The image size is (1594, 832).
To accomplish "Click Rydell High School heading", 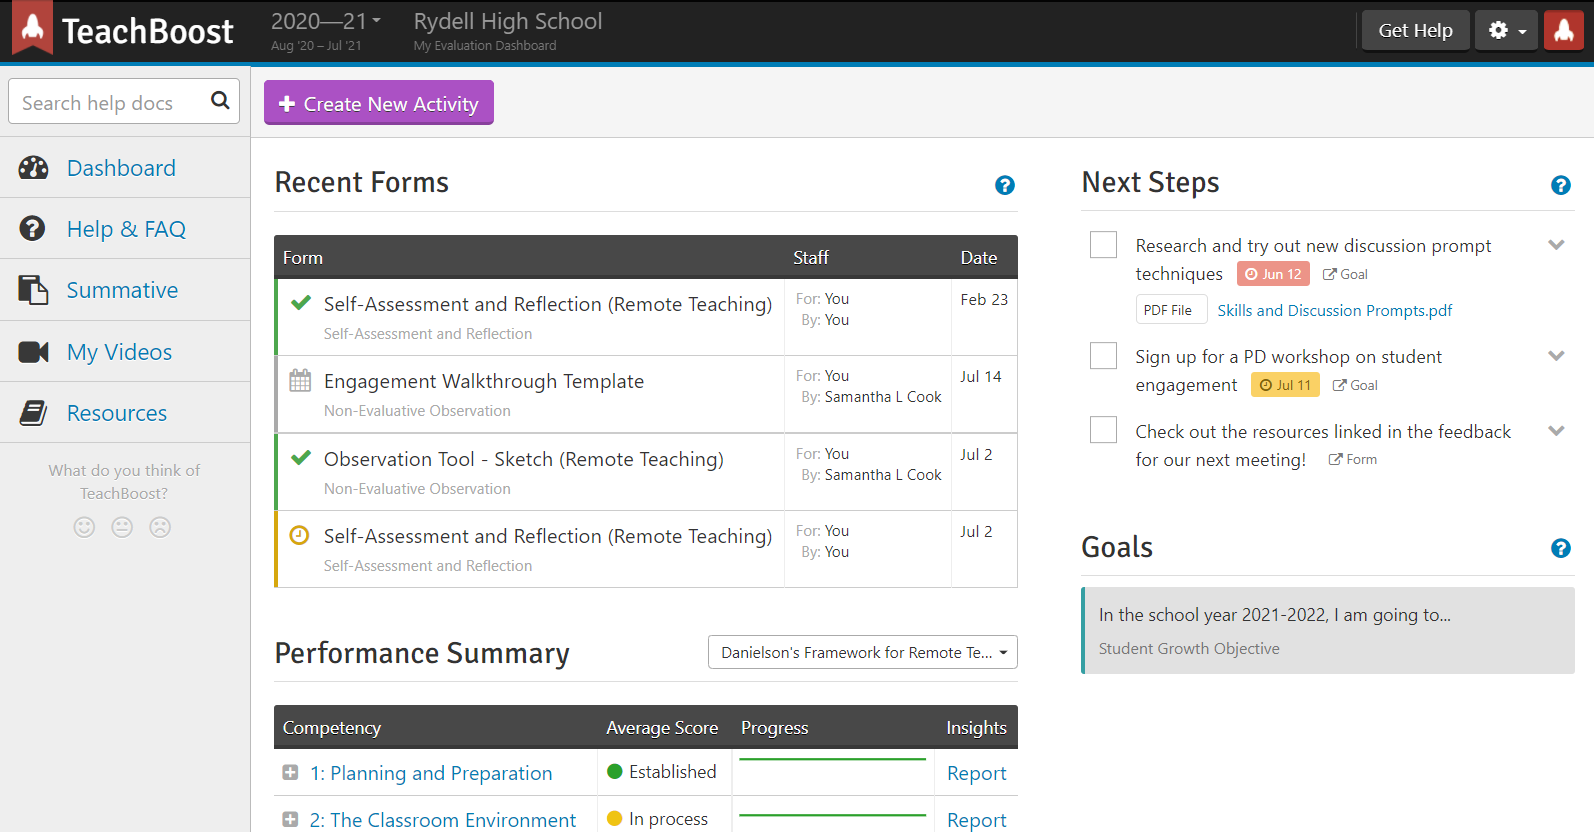I will pos(508,21).
